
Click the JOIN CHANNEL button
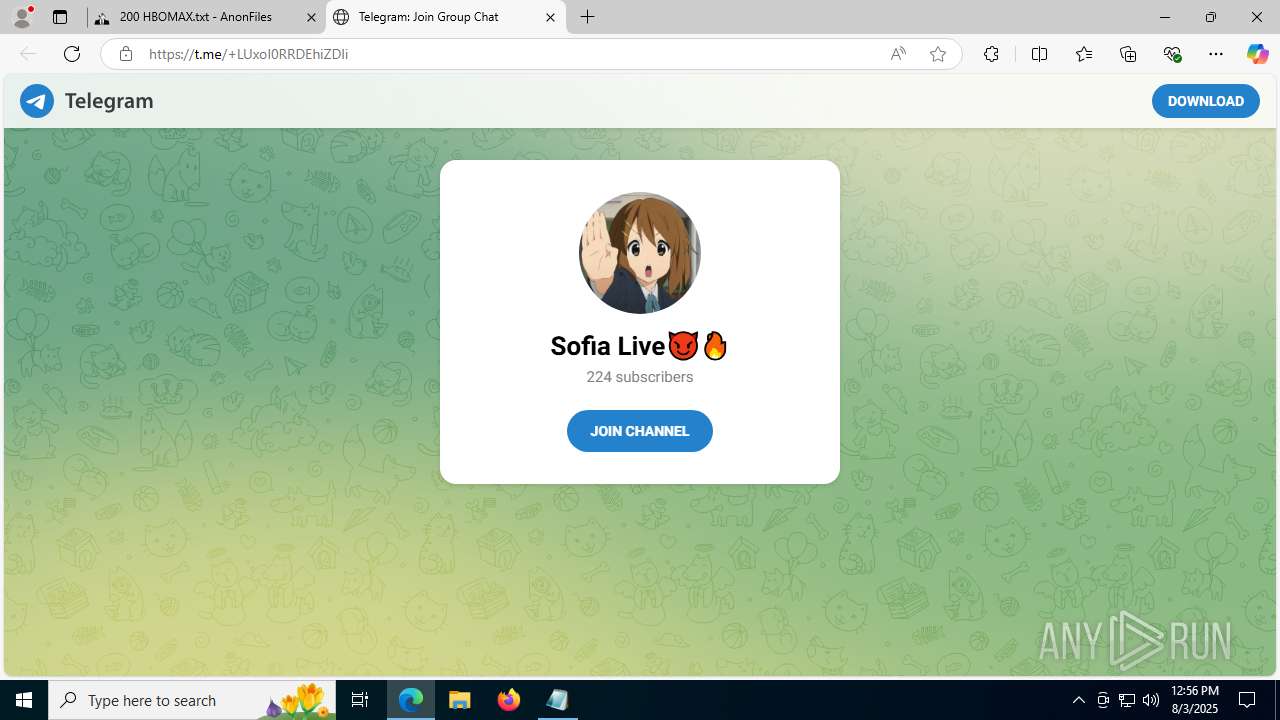tap(640, 431)
